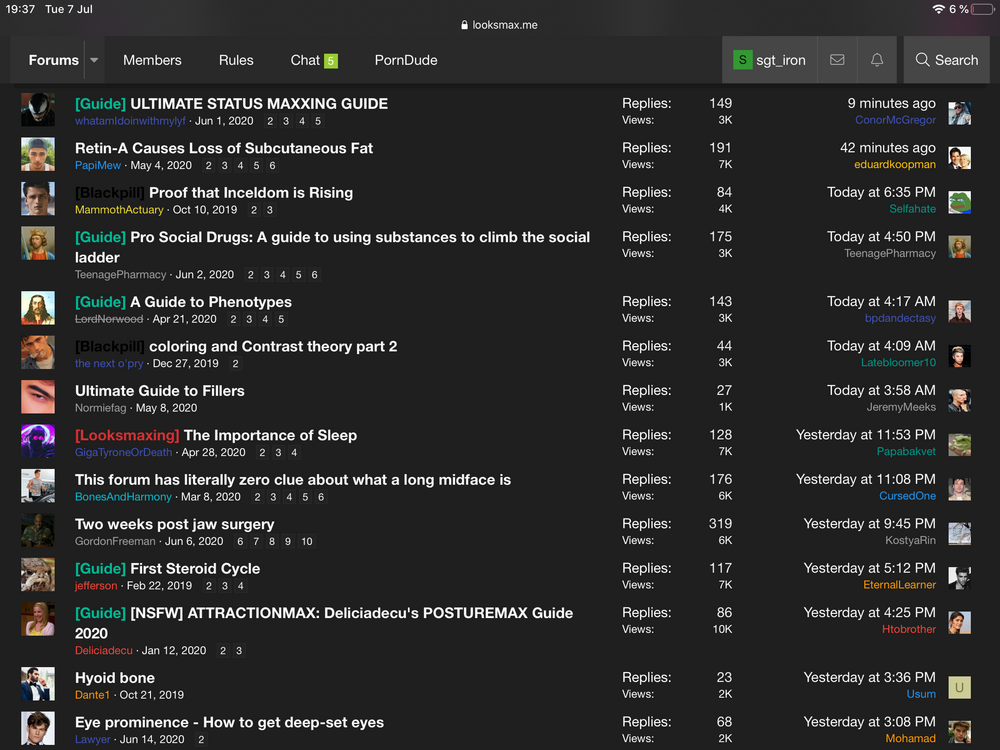Image resolution: width=1000 pixels, height=750 pixels.
Task: Click Normiefag eye avatar
Action: tap(38, 397)
